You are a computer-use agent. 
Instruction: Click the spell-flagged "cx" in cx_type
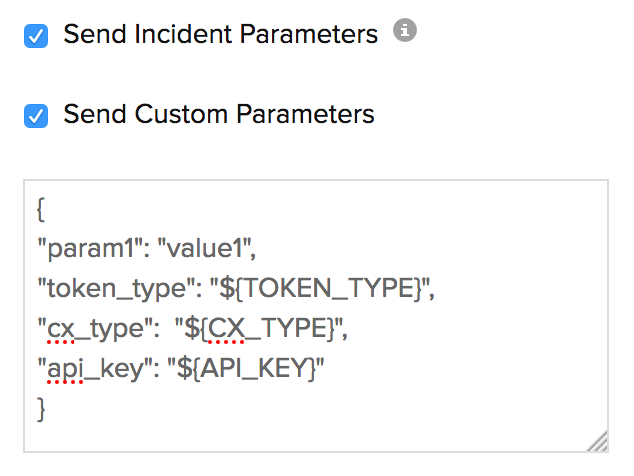[x=61, y=329]
